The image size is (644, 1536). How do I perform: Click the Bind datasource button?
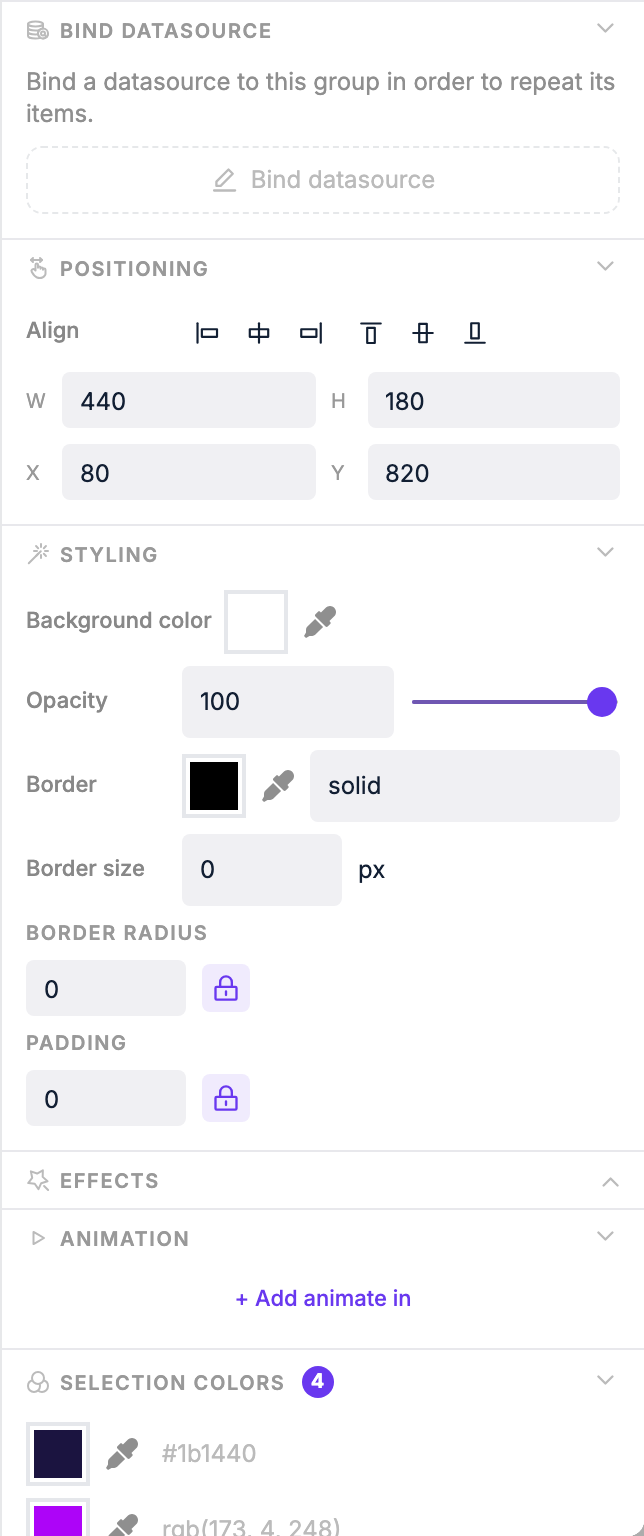tap(322, 179)
